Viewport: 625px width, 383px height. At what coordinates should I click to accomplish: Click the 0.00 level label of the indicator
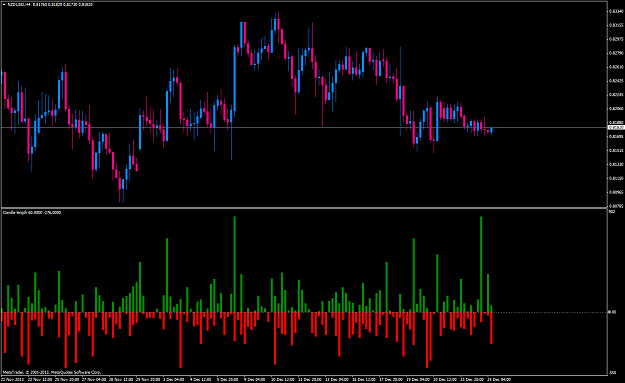pos(612,312)
